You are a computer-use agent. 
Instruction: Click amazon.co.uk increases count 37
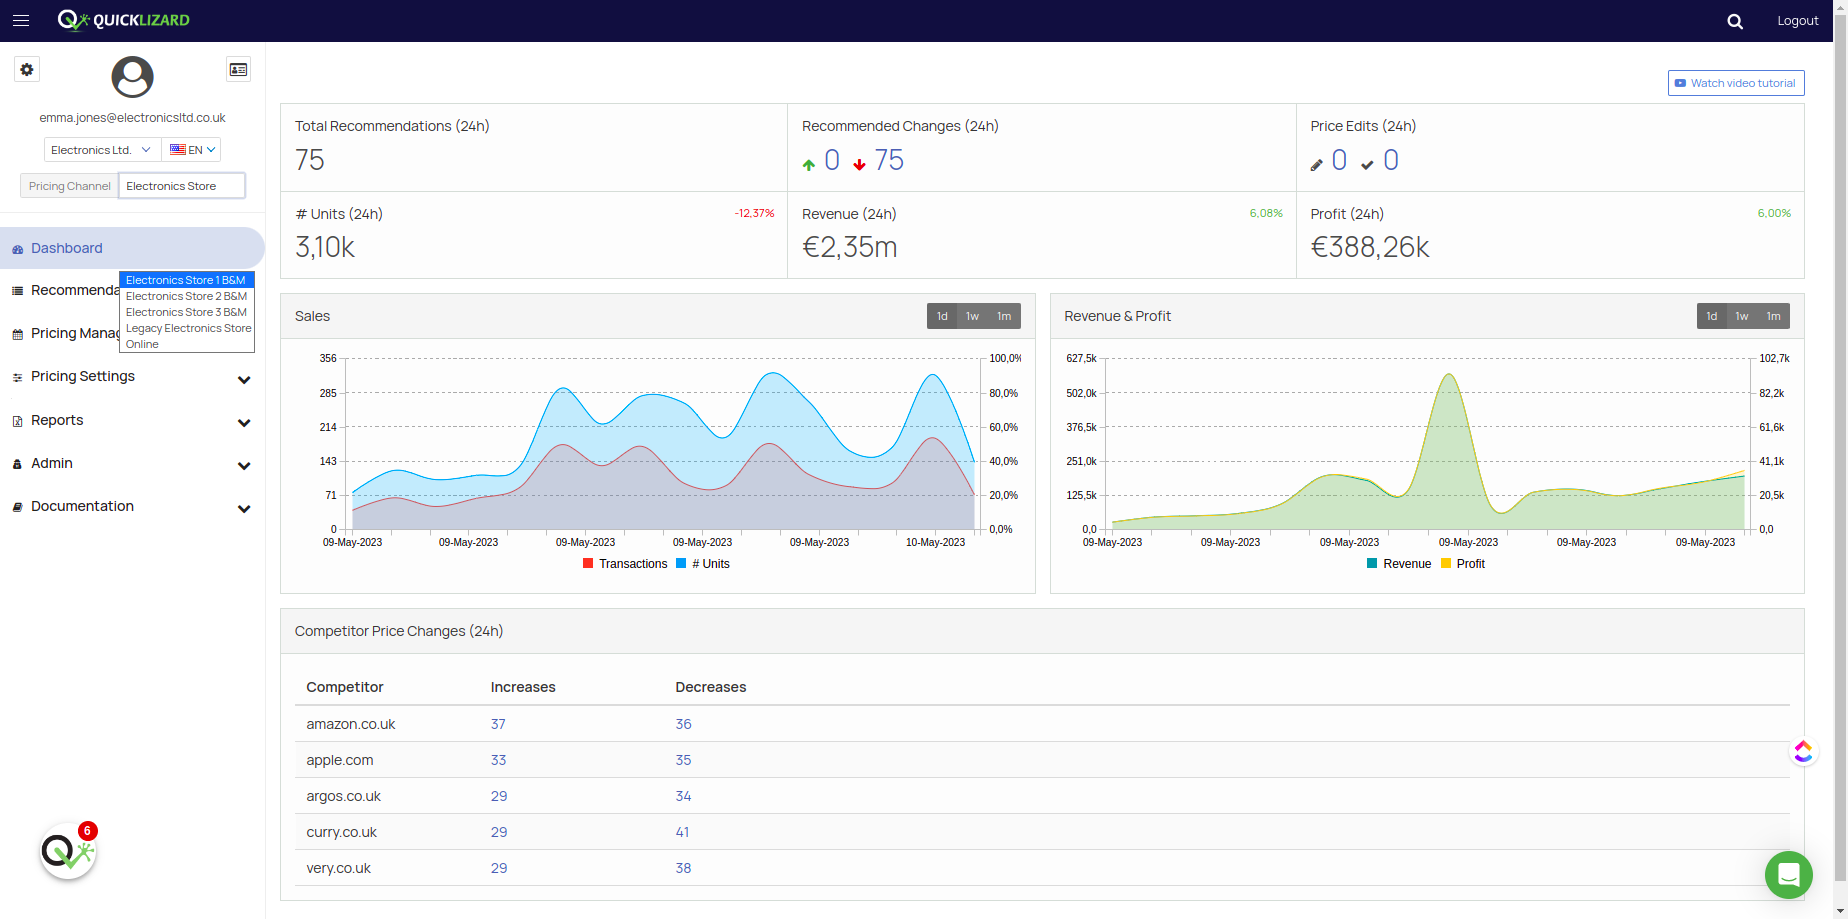click(498, 724)
